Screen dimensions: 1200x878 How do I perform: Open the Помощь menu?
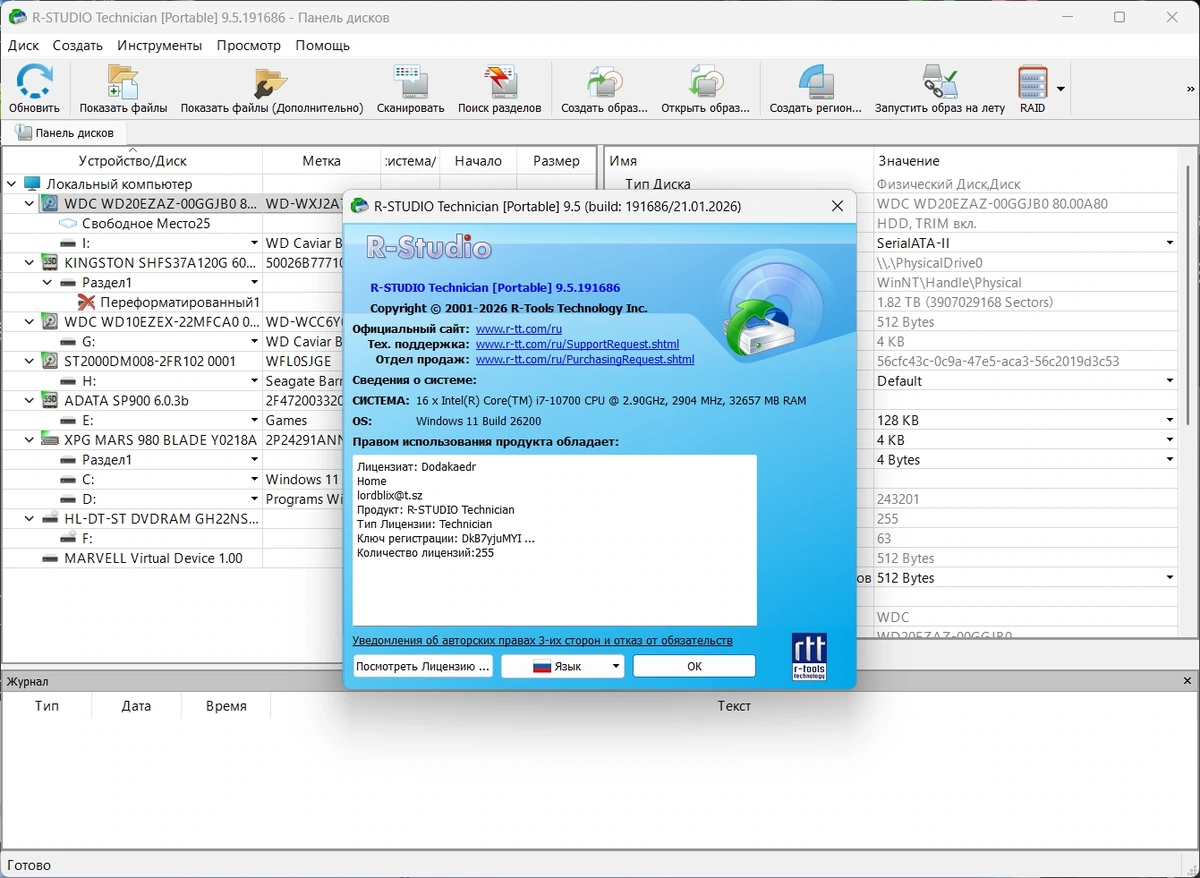coord(323,45)
